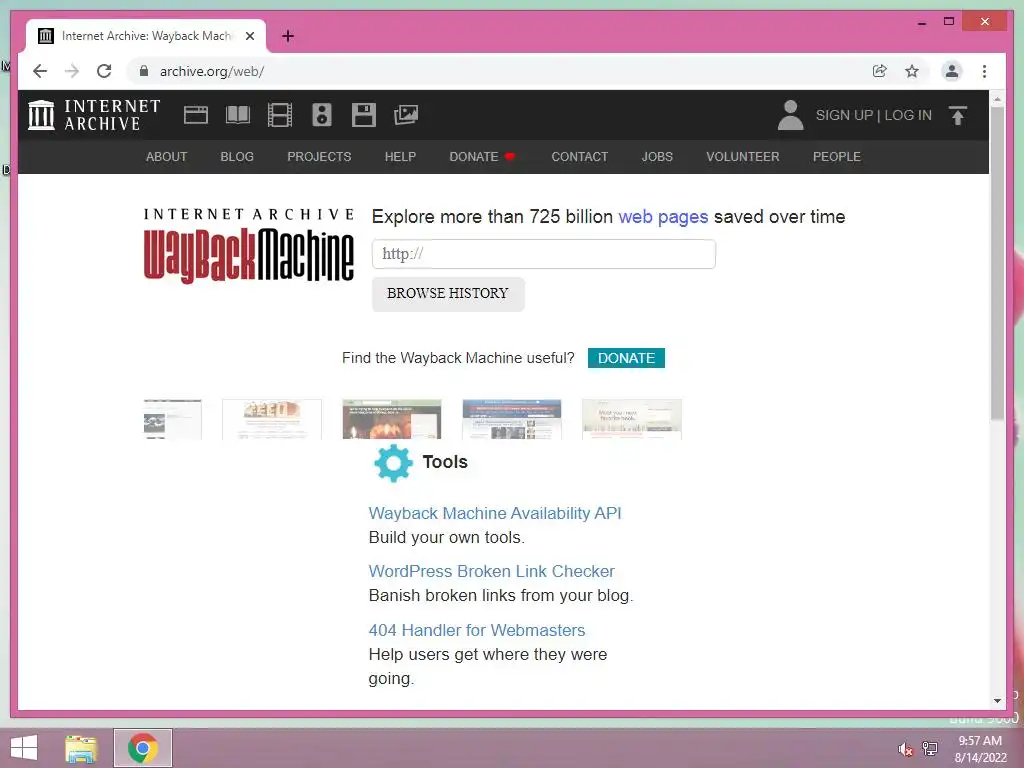Follow the 'web pages' link

[663, 217]
